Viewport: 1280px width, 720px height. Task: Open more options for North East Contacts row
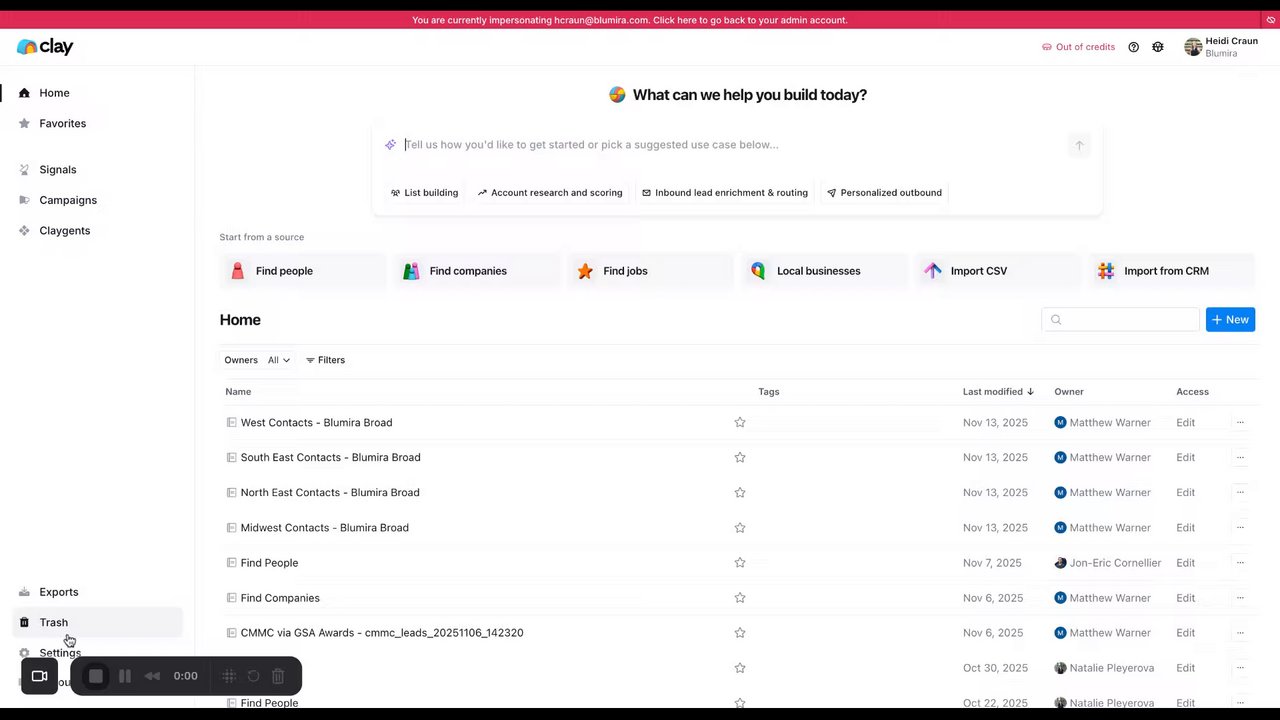point(1240,493)
